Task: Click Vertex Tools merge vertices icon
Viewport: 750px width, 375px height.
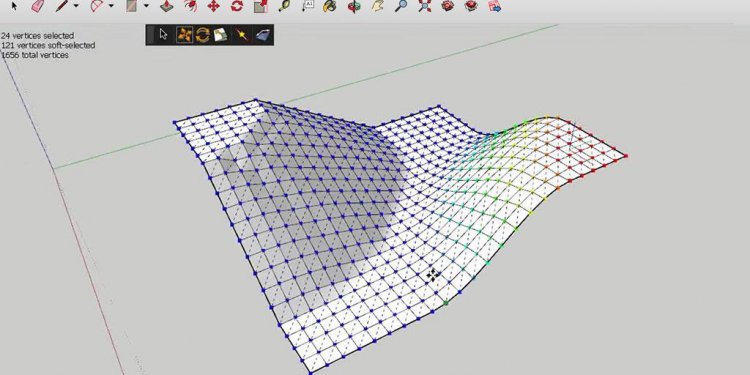Action: point(242,35)
